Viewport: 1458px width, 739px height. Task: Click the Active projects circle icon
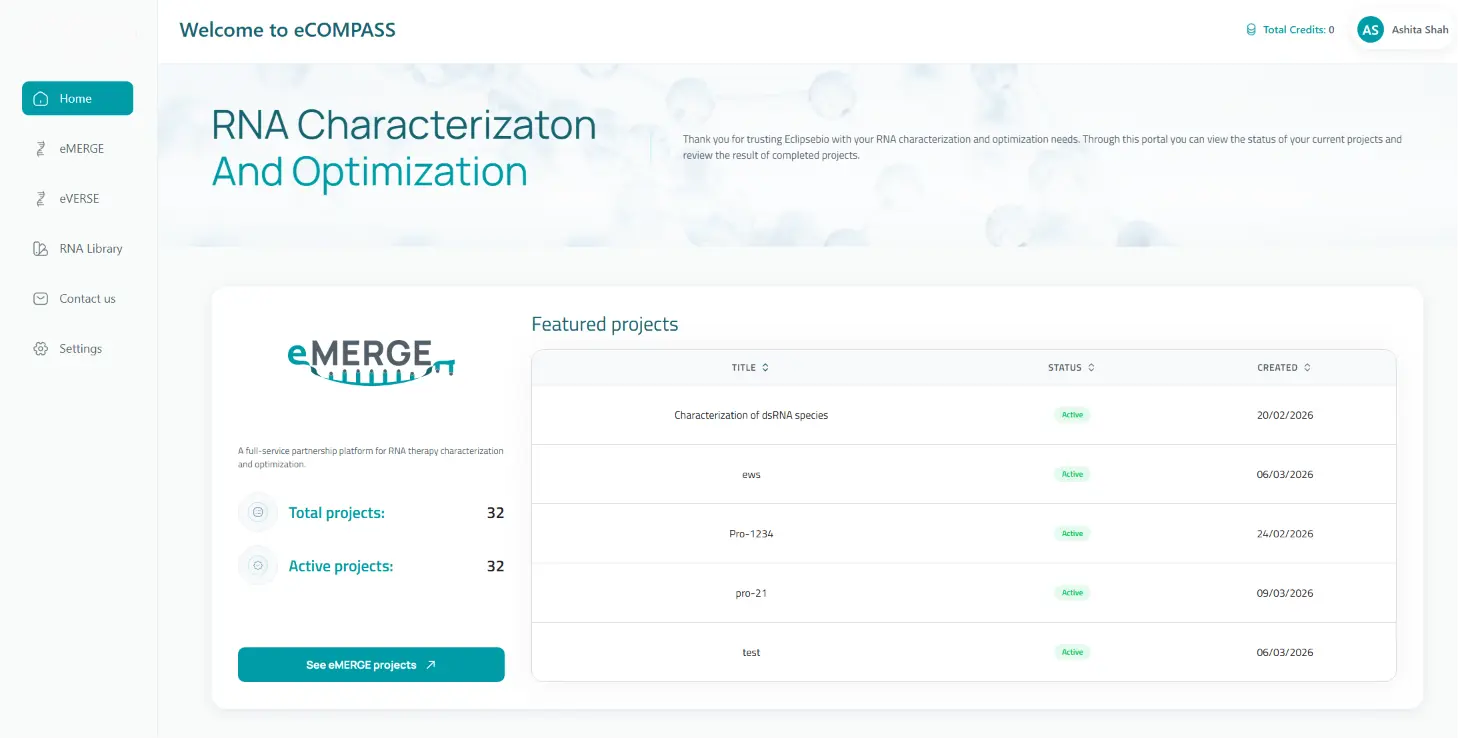[258, 566]
